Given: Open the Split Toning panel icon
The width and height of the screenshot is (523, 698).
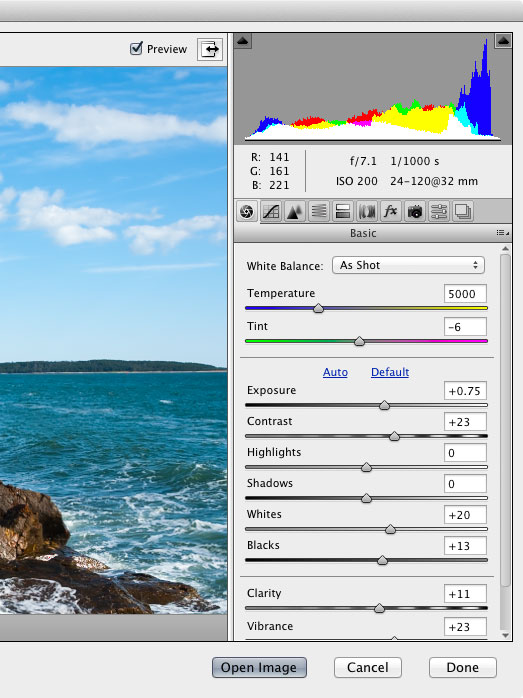Looking at the screenshot, I should (x=343, y=211).
